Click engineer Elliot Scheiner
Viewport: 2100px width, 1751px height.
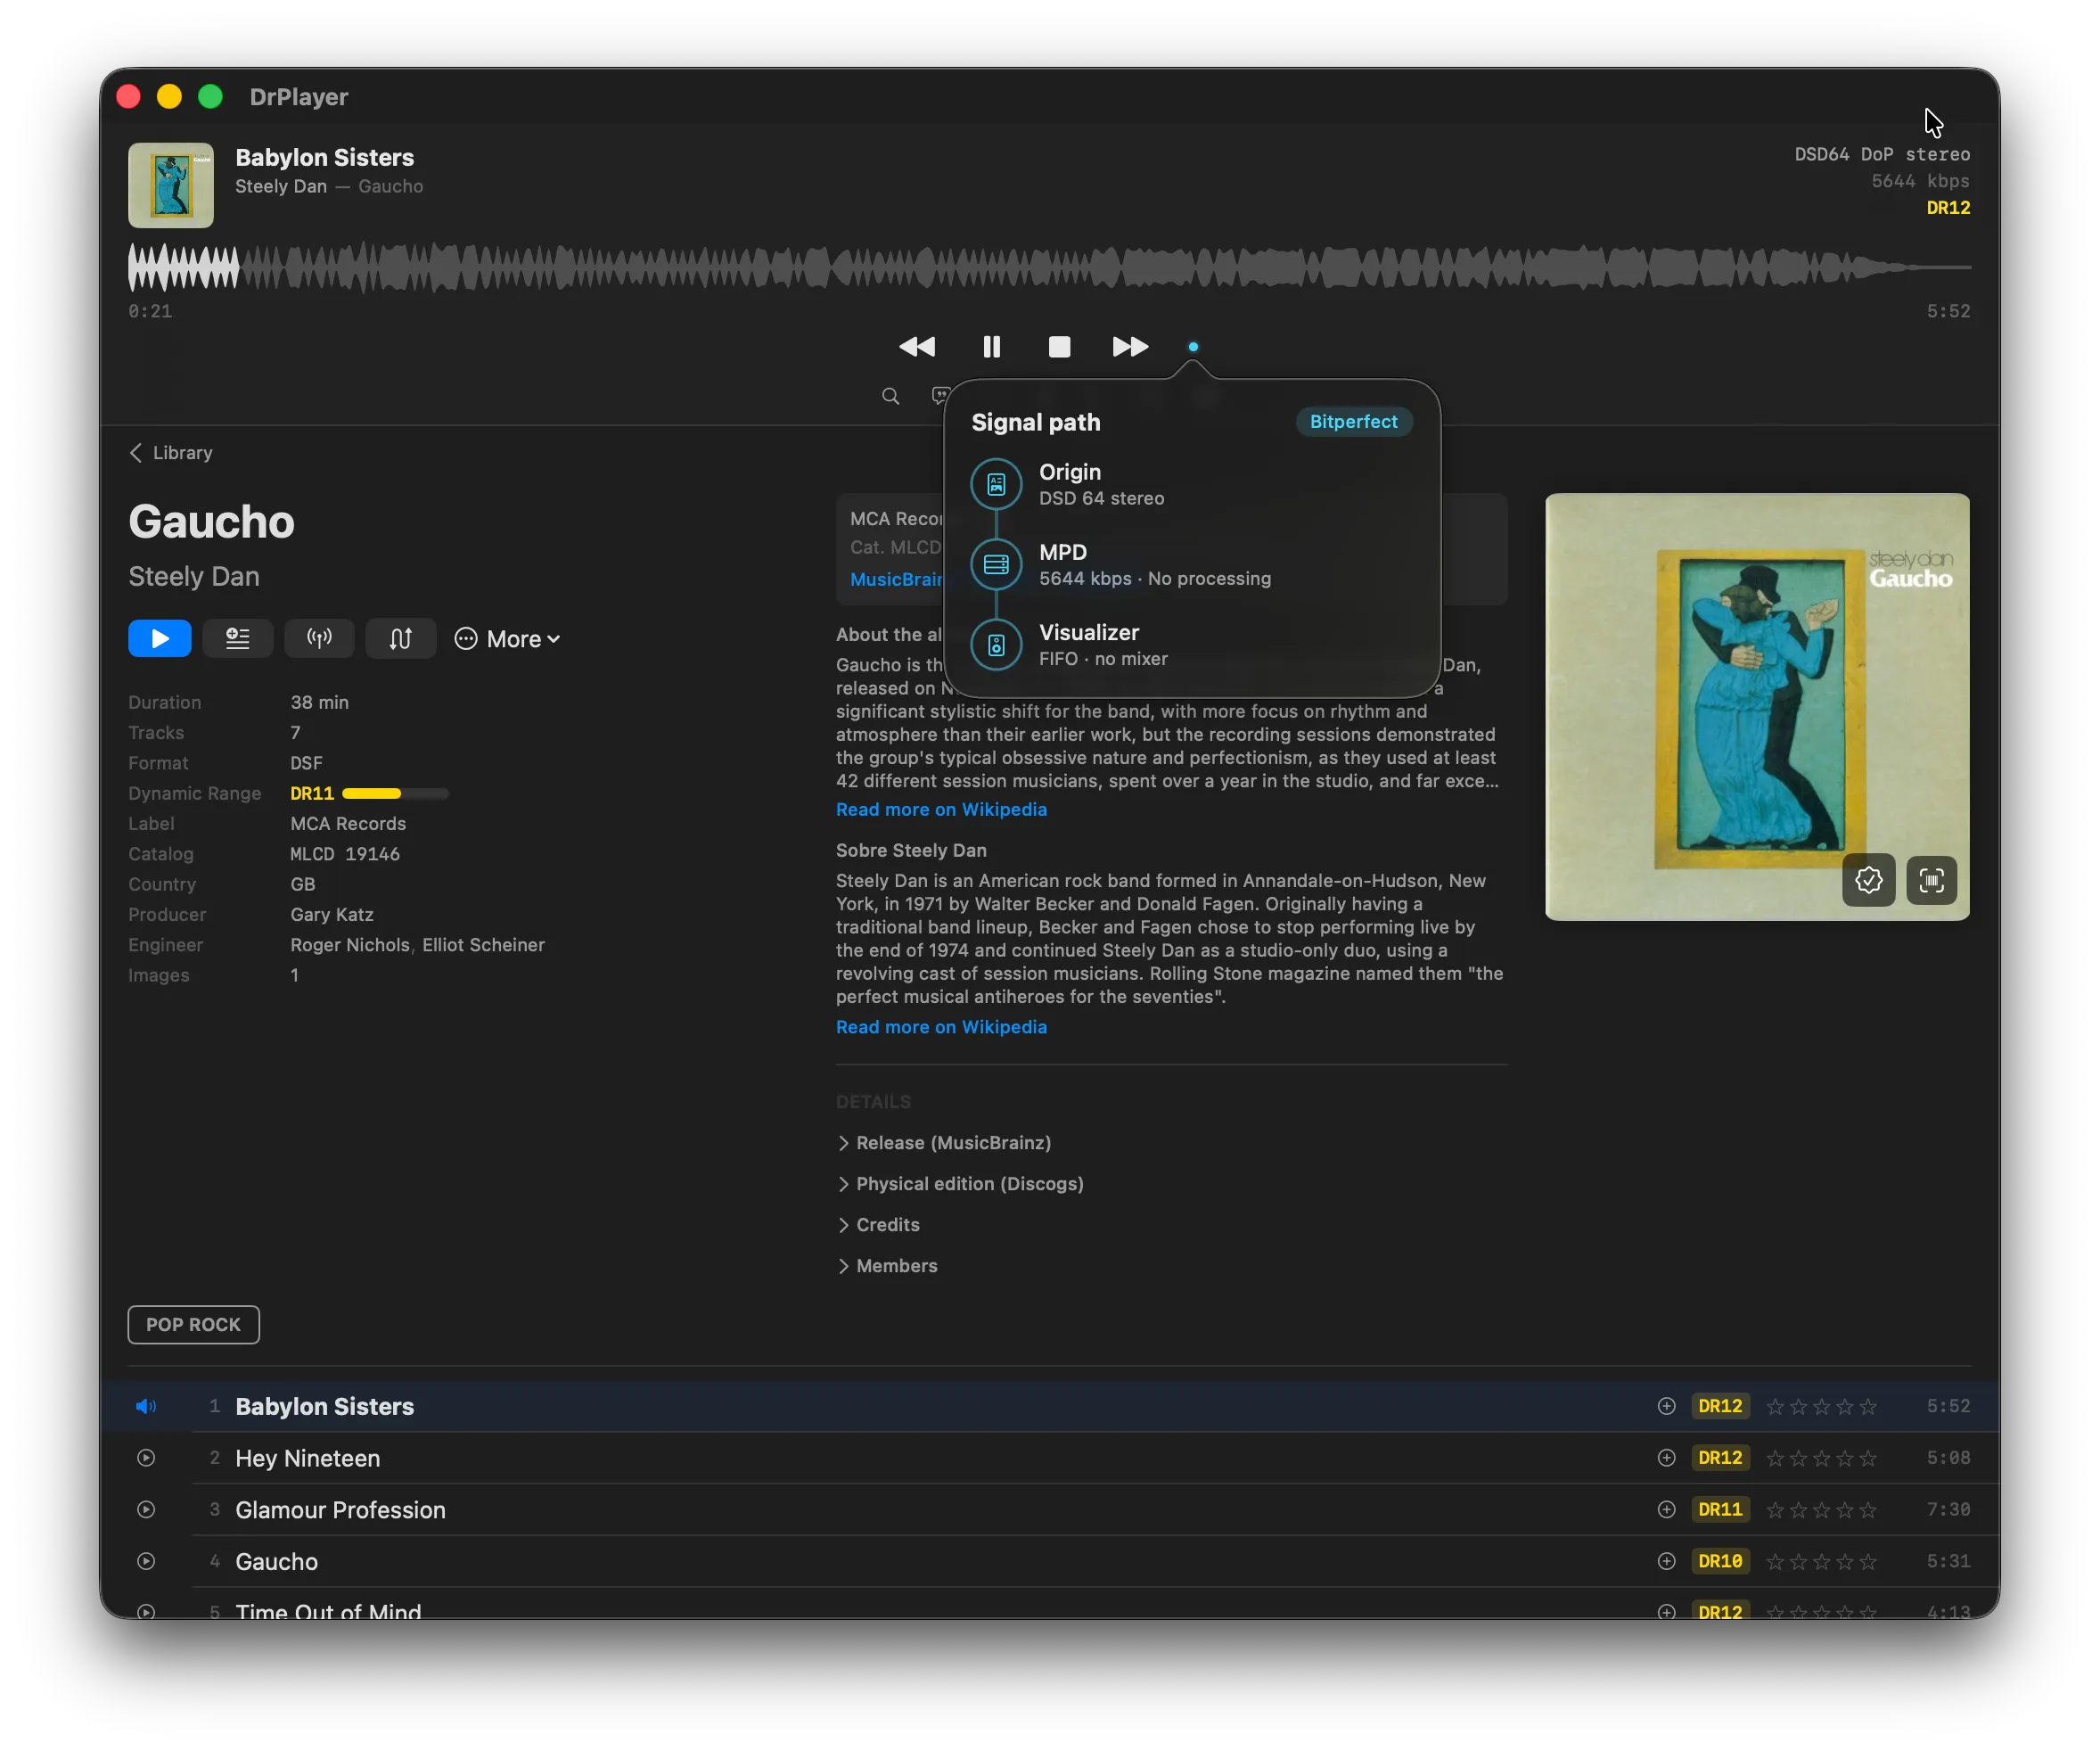pos(483,945)
